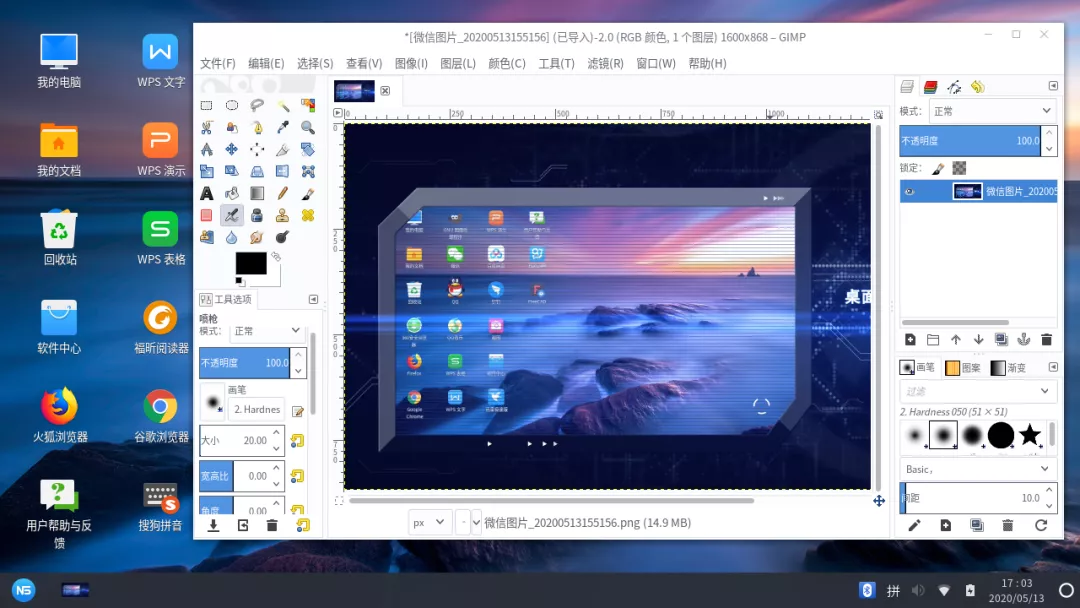Select the Measure compass tool

[206, 149]
